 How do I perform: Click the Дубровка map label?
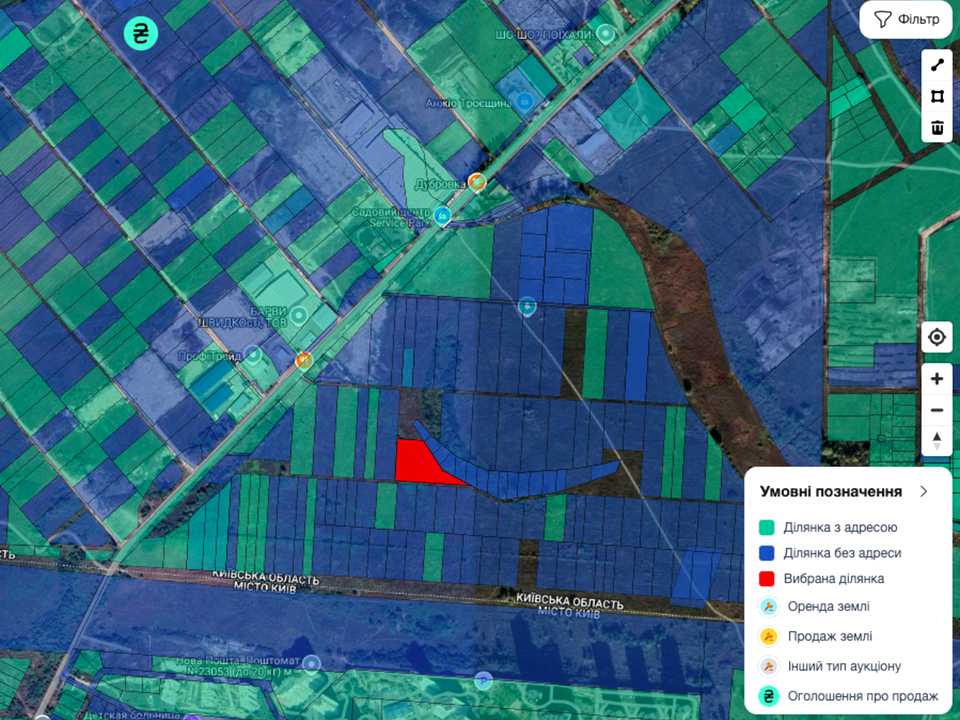440,184
